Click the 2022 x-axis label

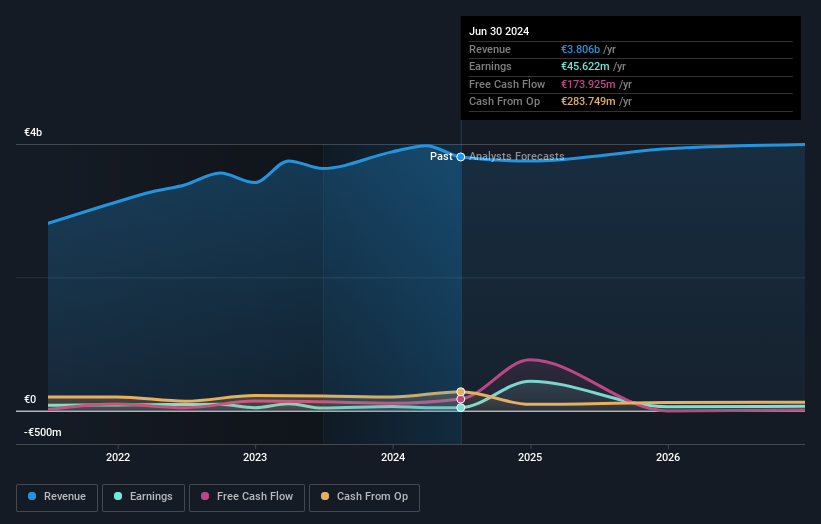(118, 457)
